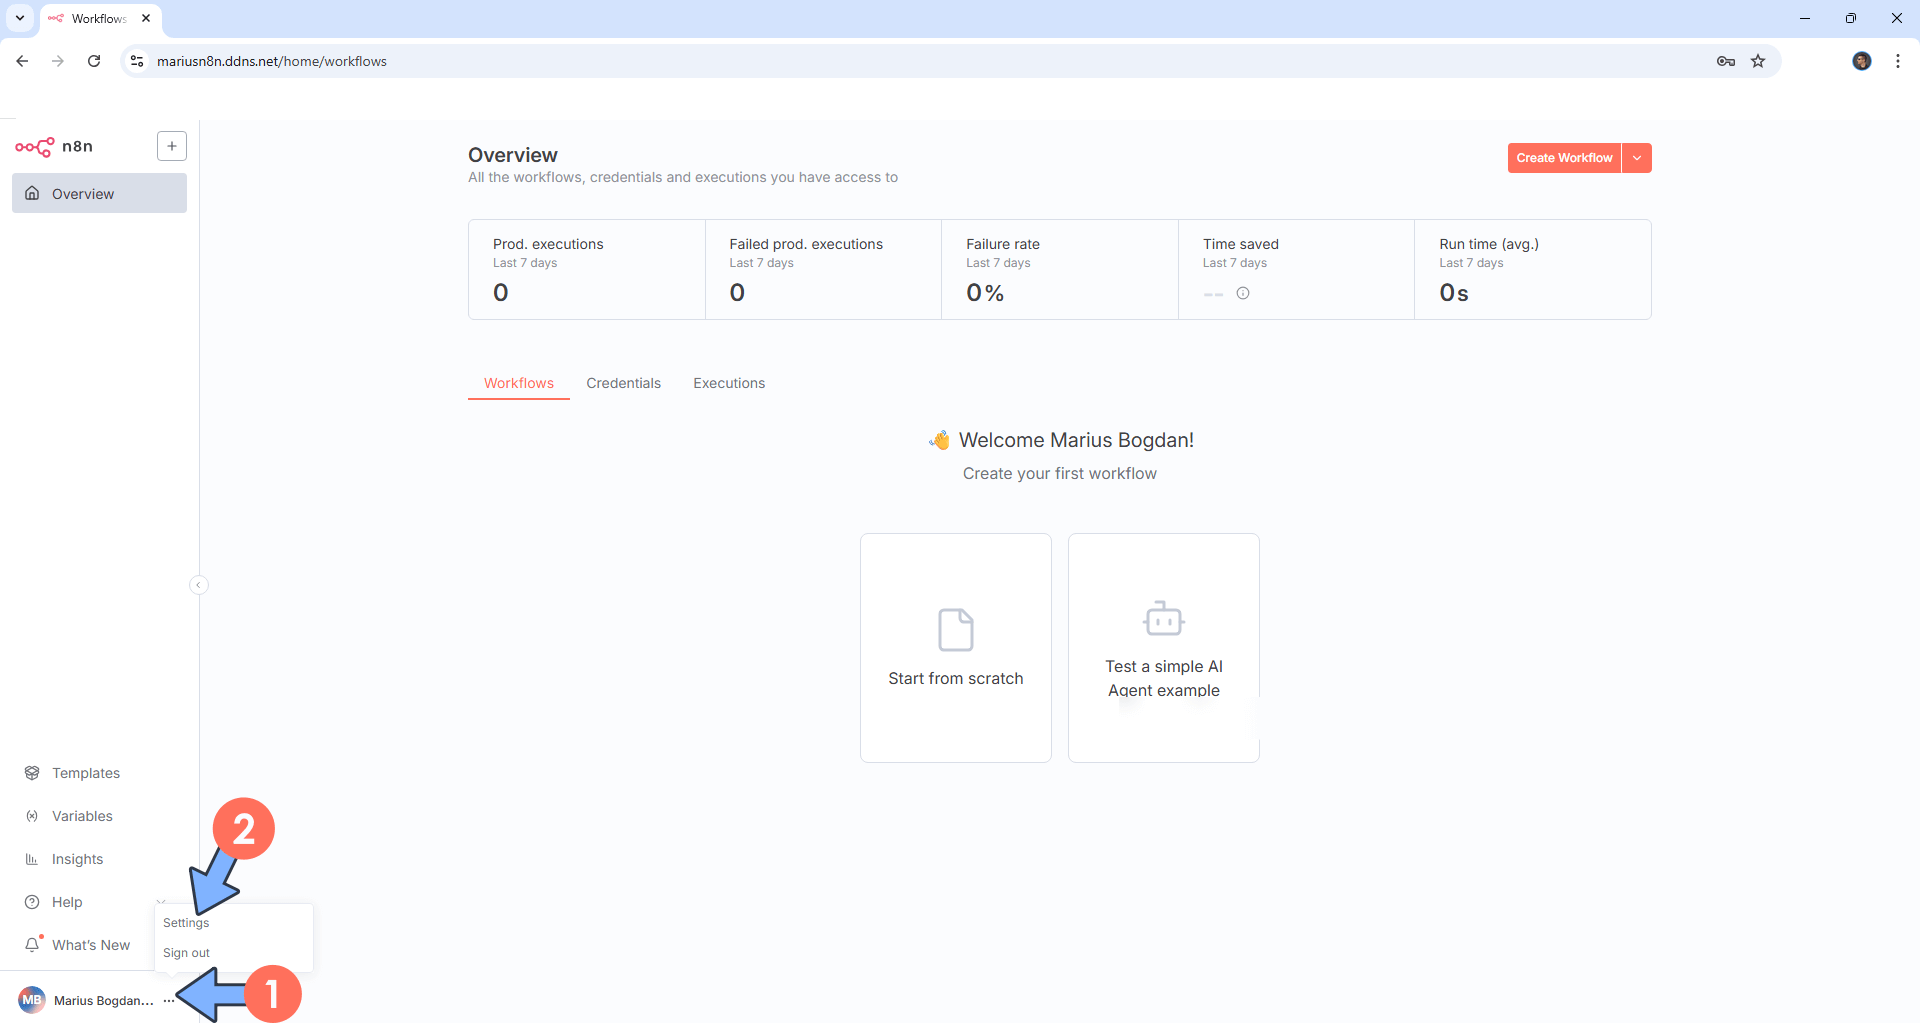The width and height of the screenshot is (1920, 1023).
Task: Click the site information icon in address bar
Action: pyautogui.click(x=138, y=61)
